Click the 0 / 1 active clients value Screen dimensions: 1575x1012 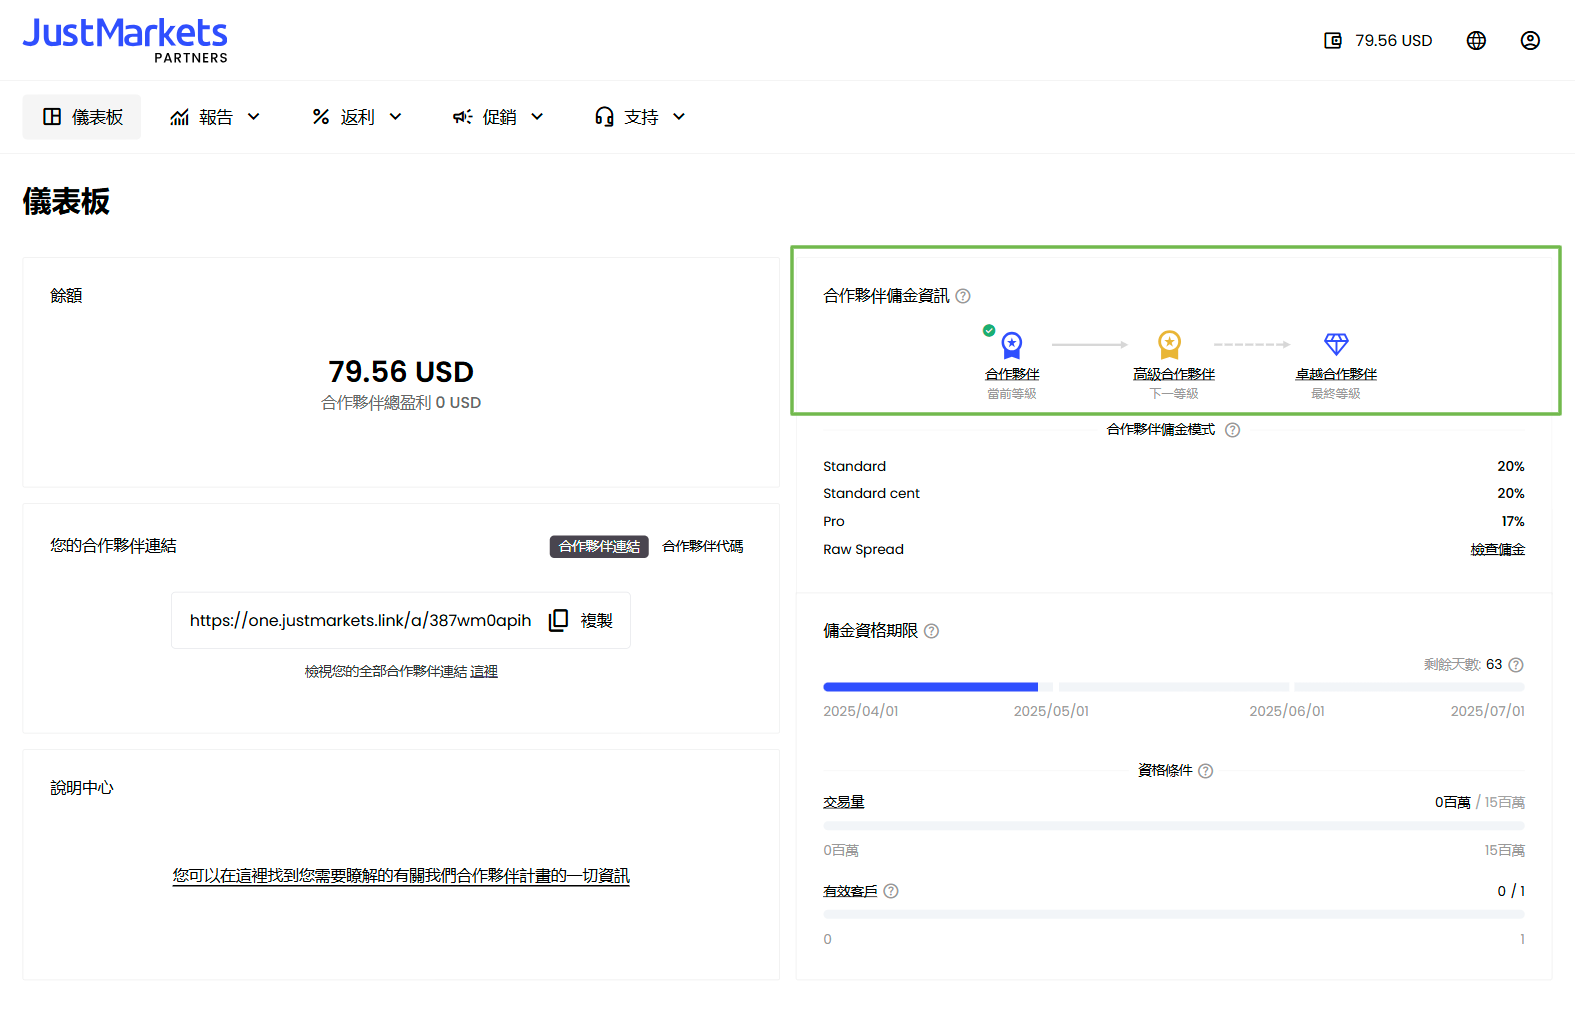pos(1511,891)
